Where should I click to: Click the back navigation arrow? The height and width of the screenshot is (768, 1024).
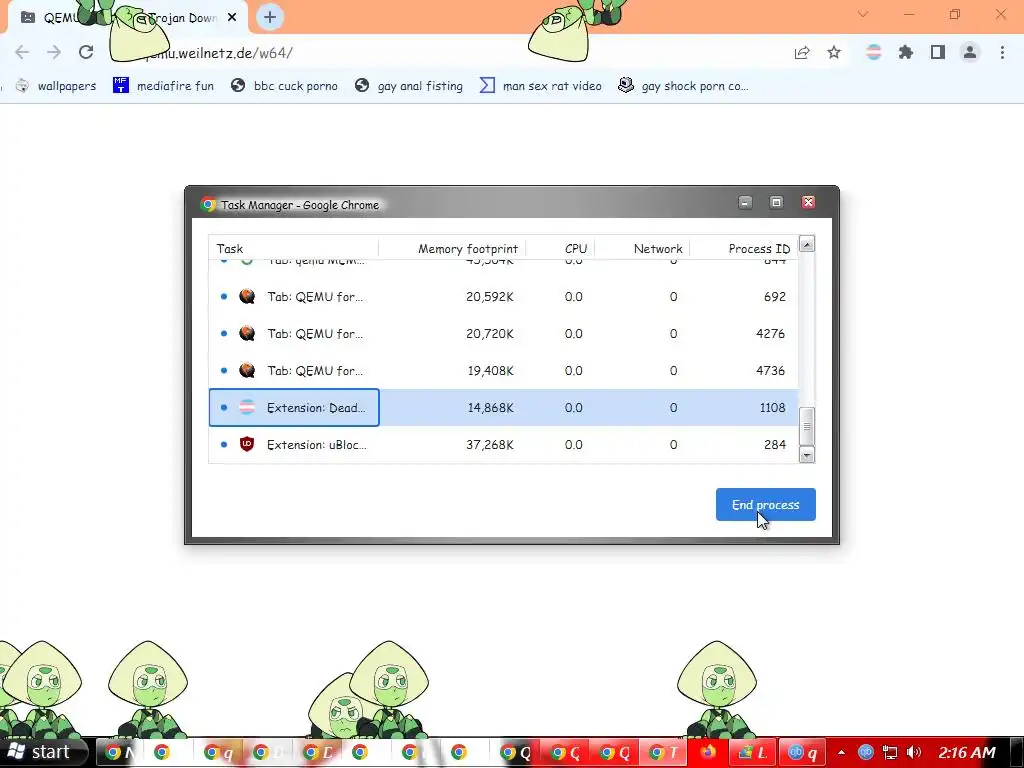click(x=22, y=52)
